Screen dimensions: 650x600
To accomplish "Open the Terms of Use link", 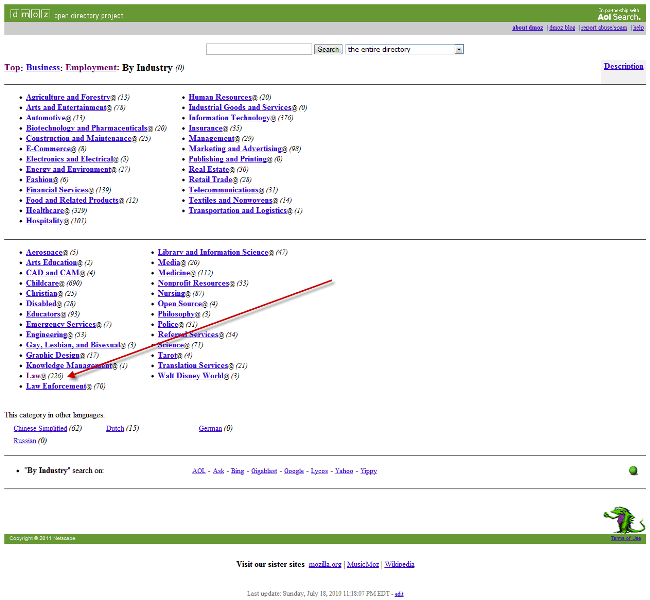I will [623, 538].
